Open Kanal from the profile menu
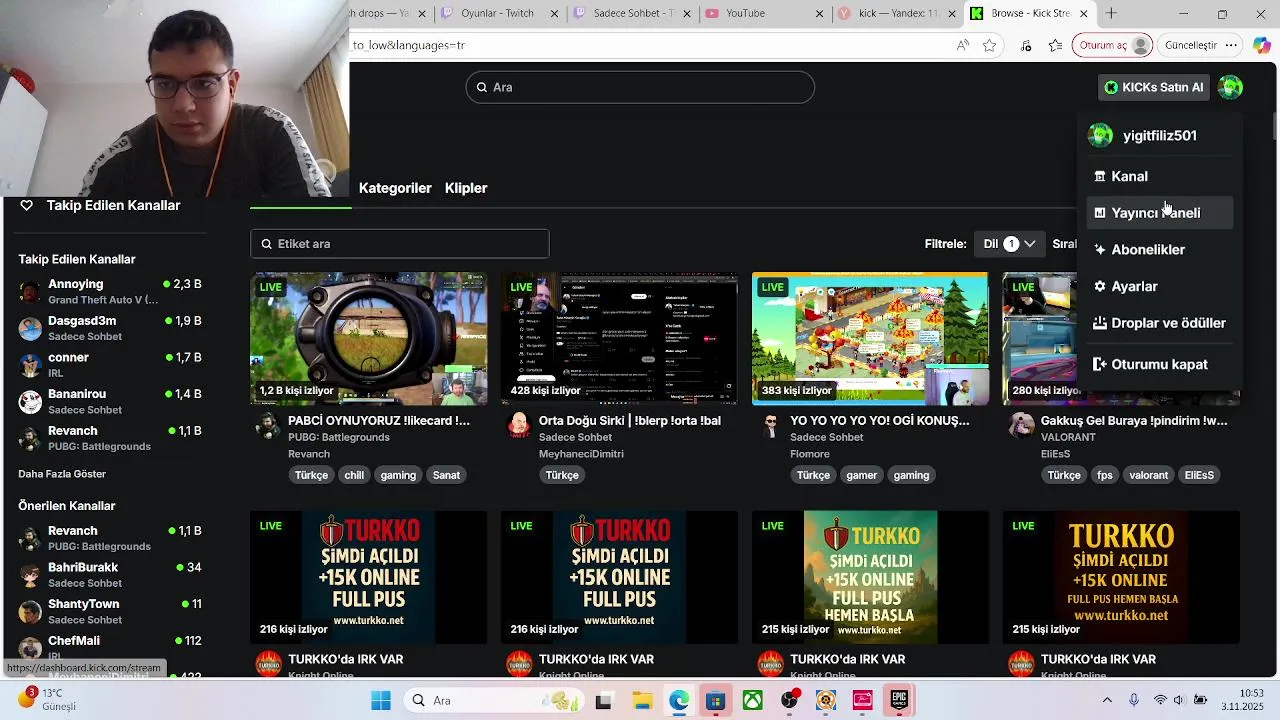Image resolution: width=1280 pixels, height=720 pixels. (1159, 176)
